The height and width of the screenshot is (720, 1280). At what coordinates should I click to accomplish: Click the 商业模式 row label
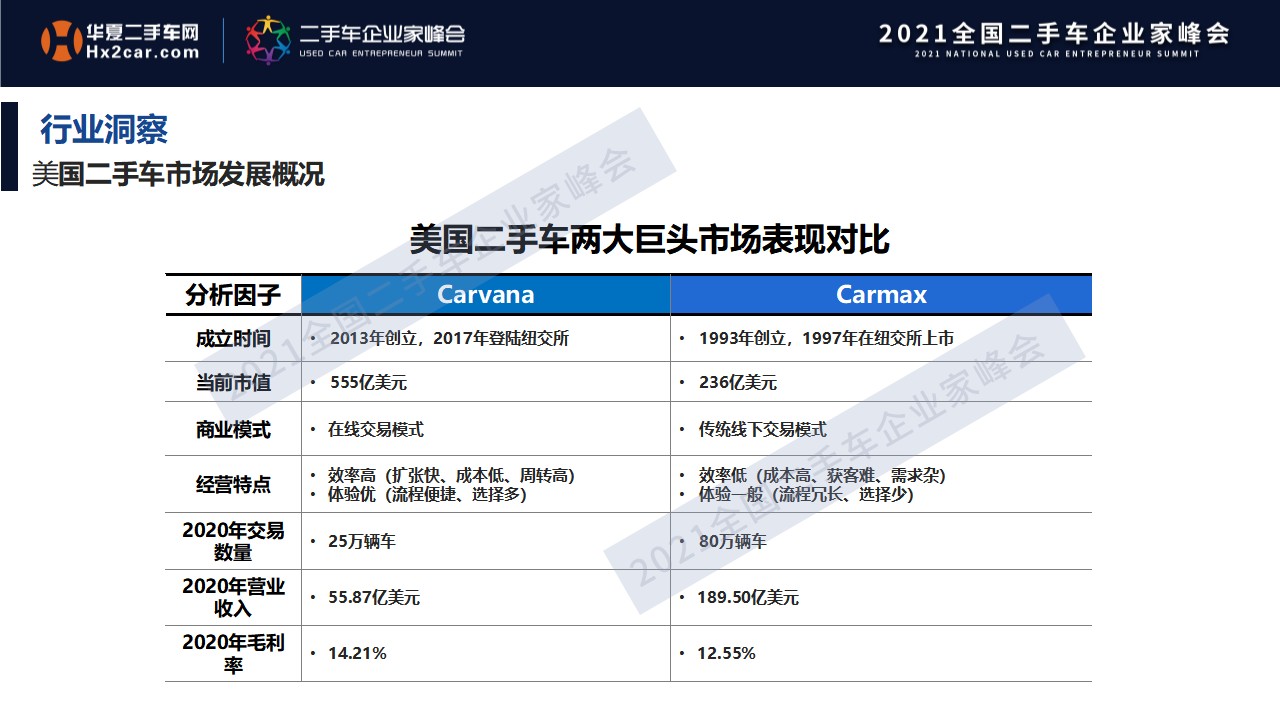click(x=233, y=430)
